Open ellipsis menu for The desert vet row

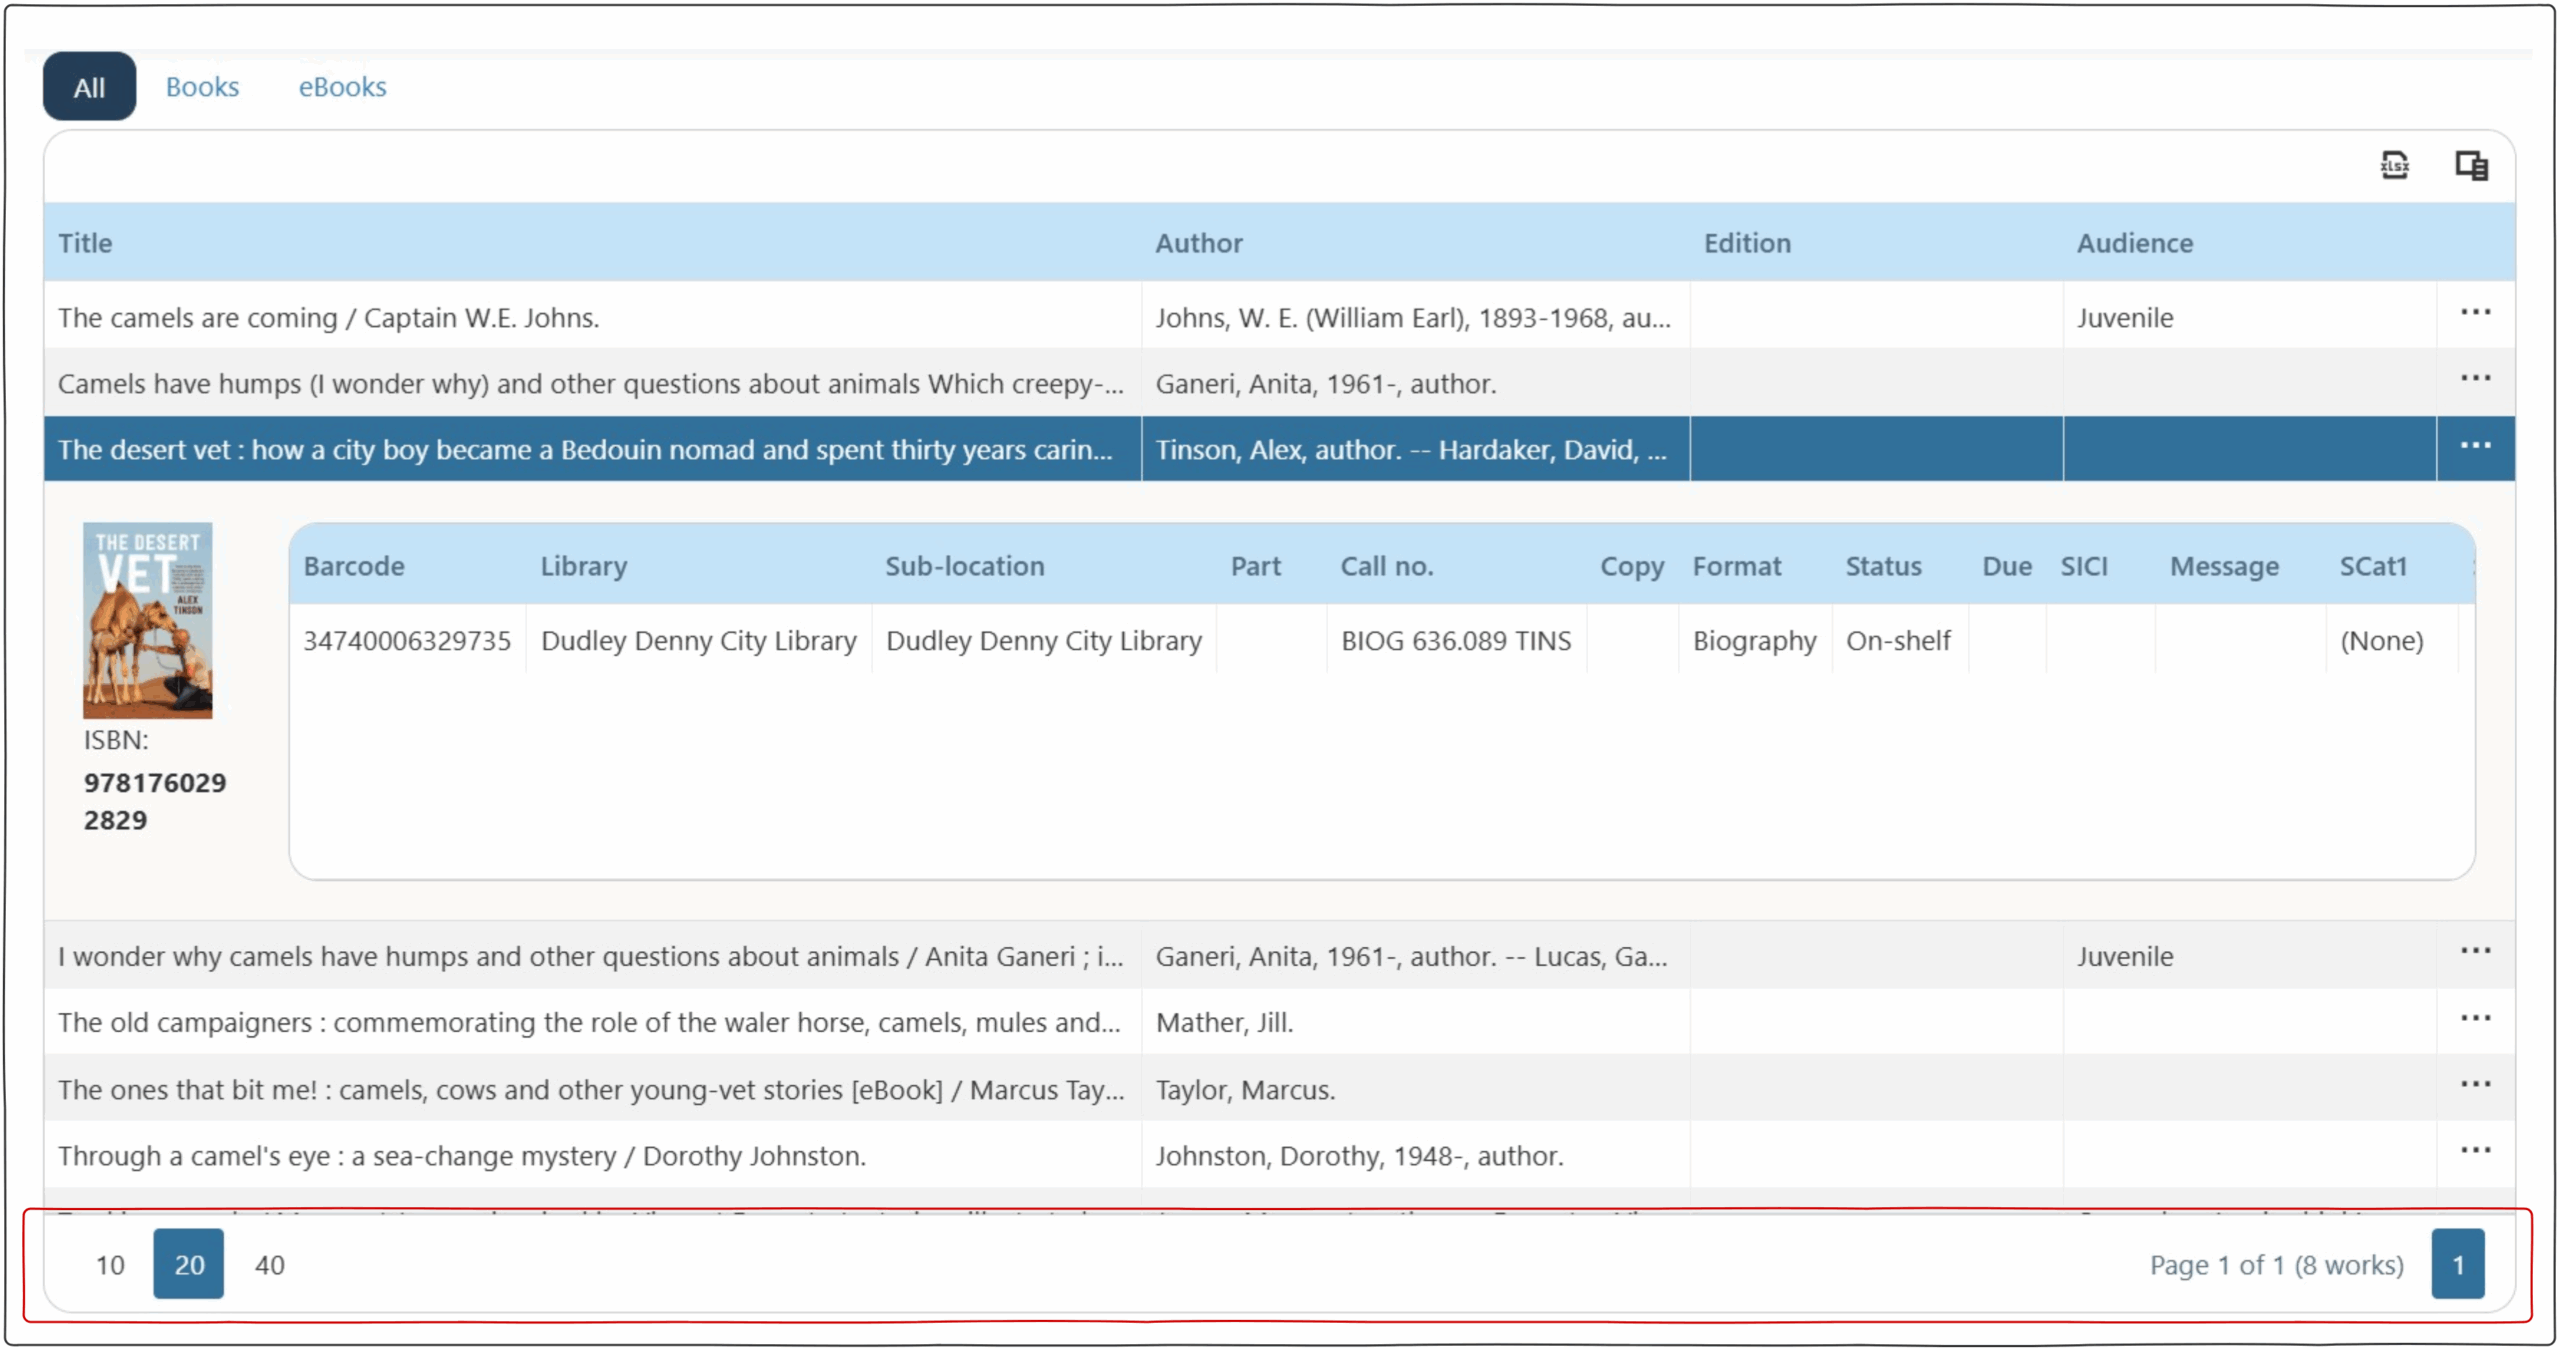coord(2475,446)
